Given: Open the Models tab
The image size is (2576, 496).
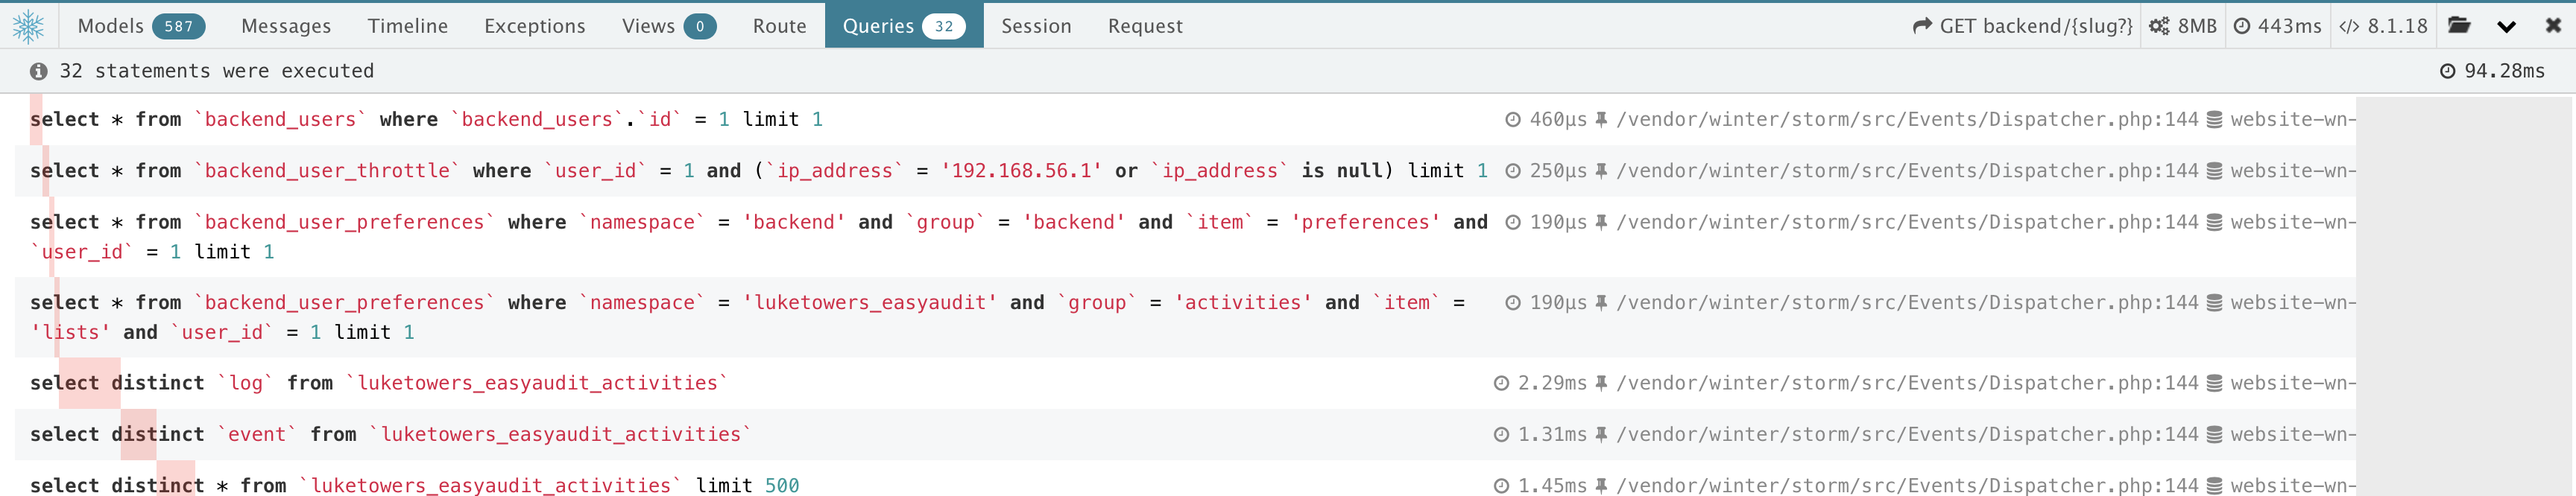Looking at the screenshot, I should point(141,26).
